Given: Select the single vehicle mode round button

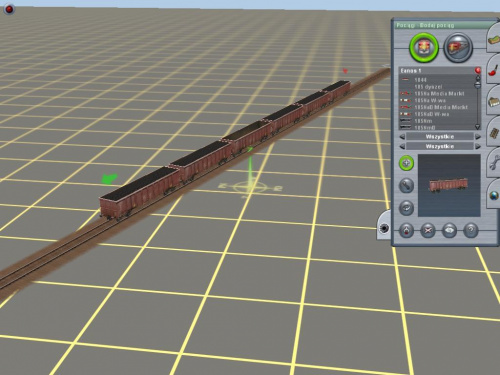Looking at the screenshot, I should point(424,47).
